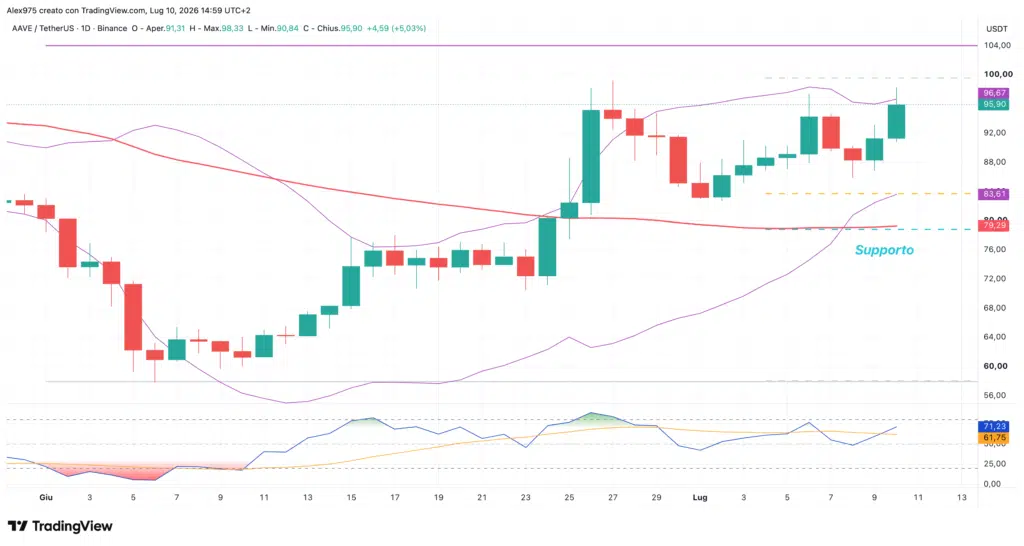Screen dimensions: 1024x546
Task: Click the 56,00 price axis label
Action: [995, 396]
